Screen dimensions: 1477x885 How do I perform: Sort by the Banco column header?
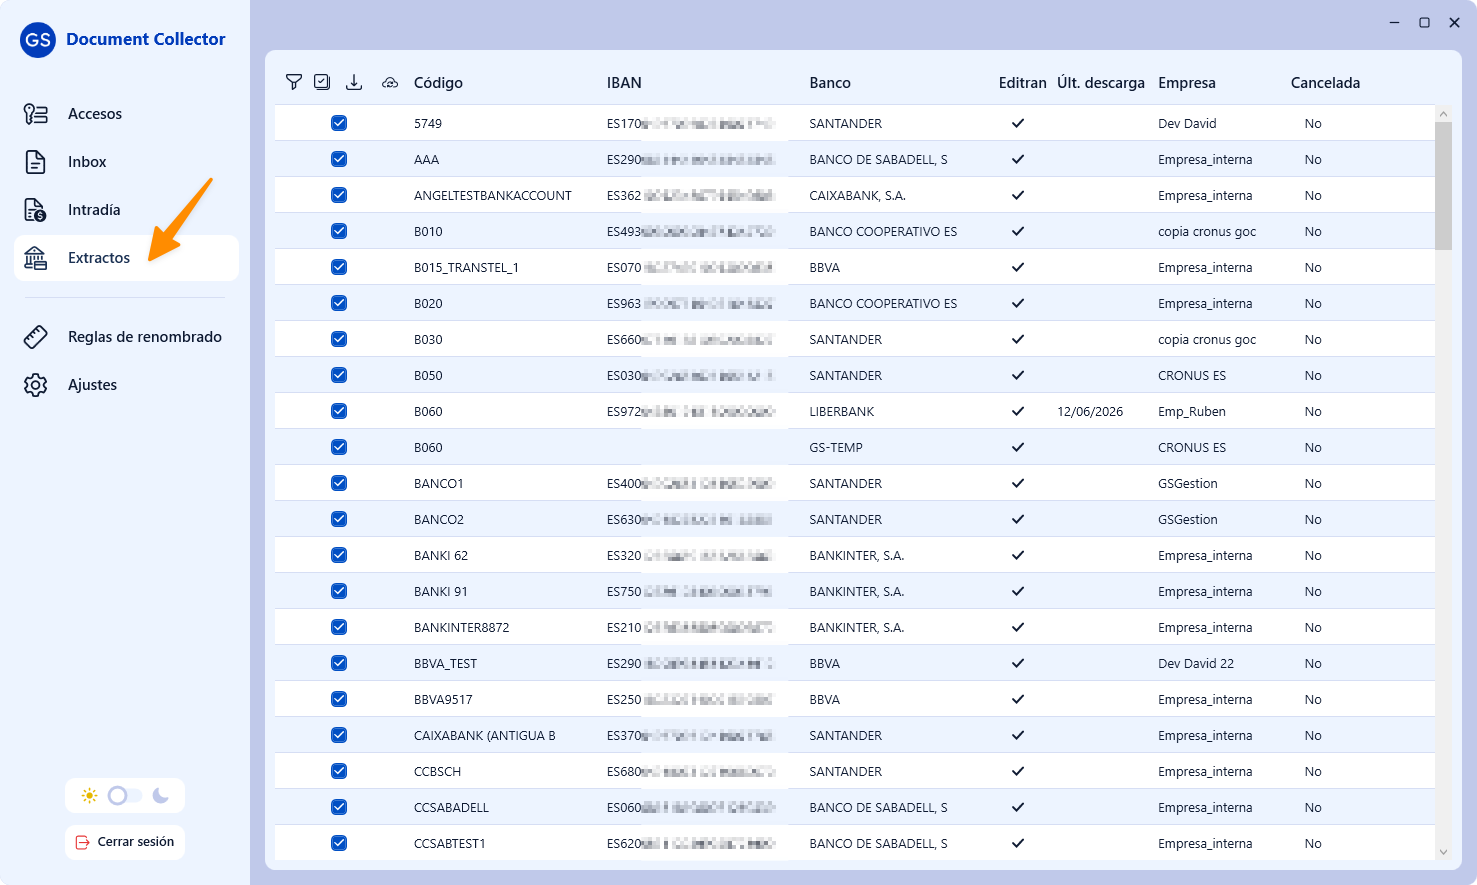[x=830, y=83]
